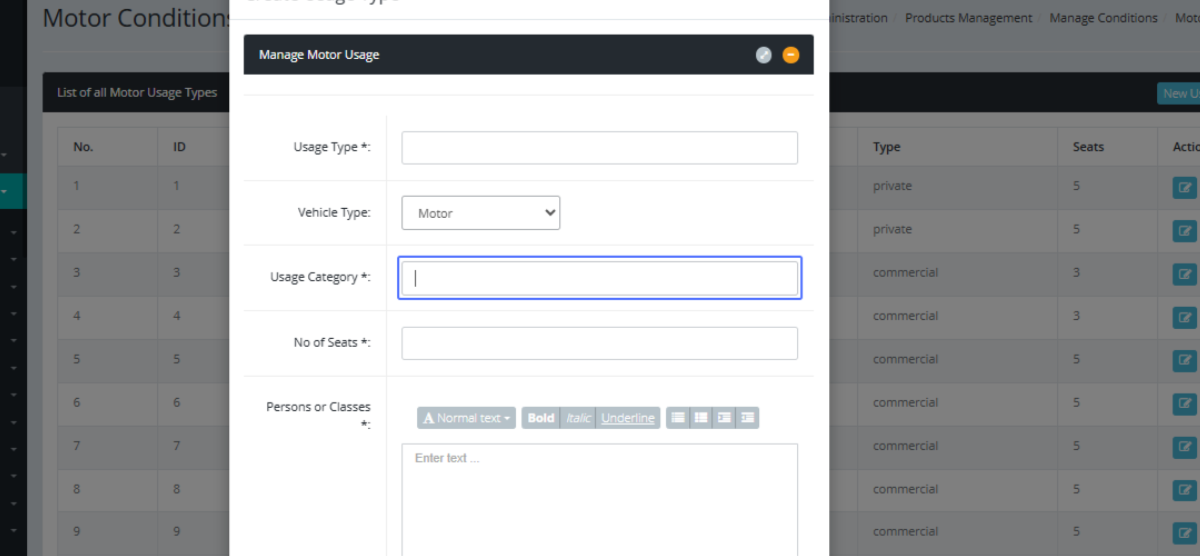Toggle Bold formatting in the editor

coord(540,418)
